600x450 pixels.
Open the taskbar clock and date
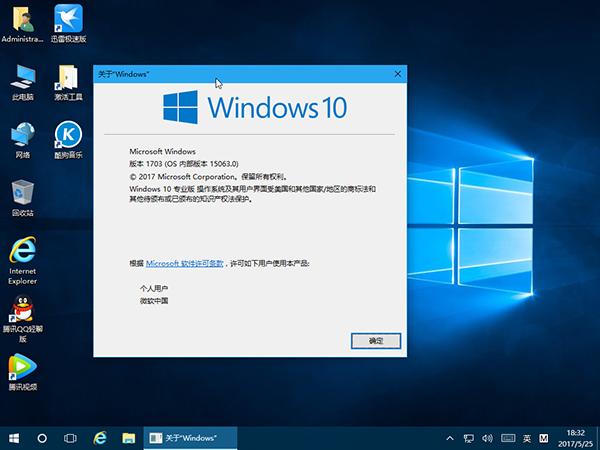[x=577, y=438]
